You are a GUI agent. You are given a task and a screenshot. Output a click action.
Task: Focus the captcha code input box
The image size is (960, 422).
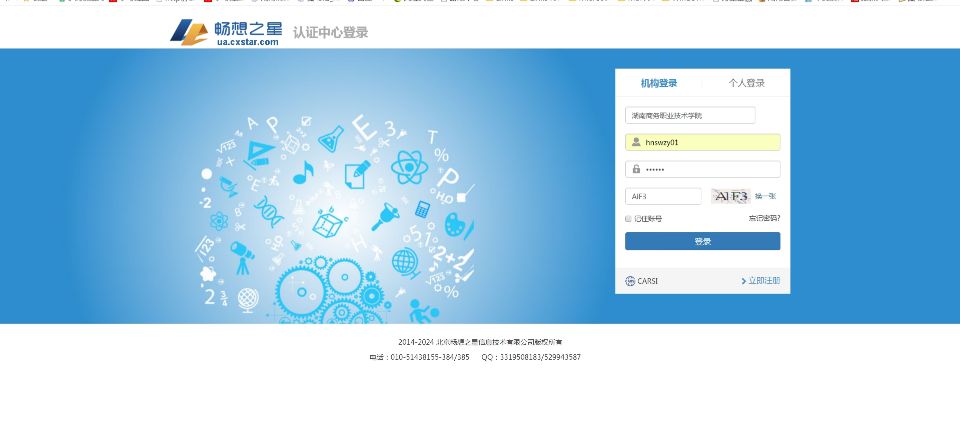click(x=663, y=196)
